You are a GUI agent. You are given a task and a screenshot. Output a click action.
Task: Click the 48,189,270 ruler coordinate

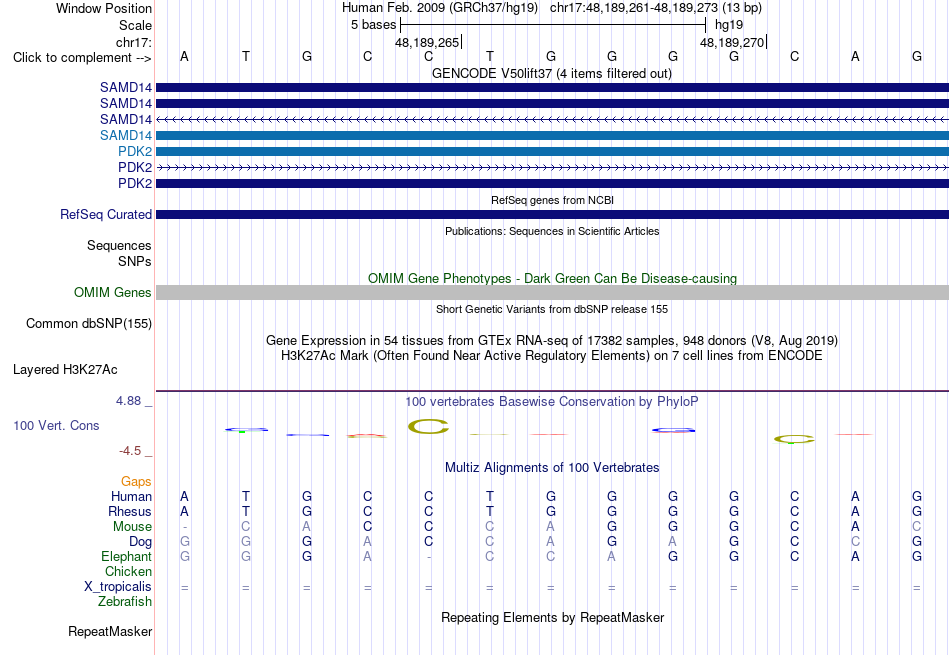pos(732,42)
